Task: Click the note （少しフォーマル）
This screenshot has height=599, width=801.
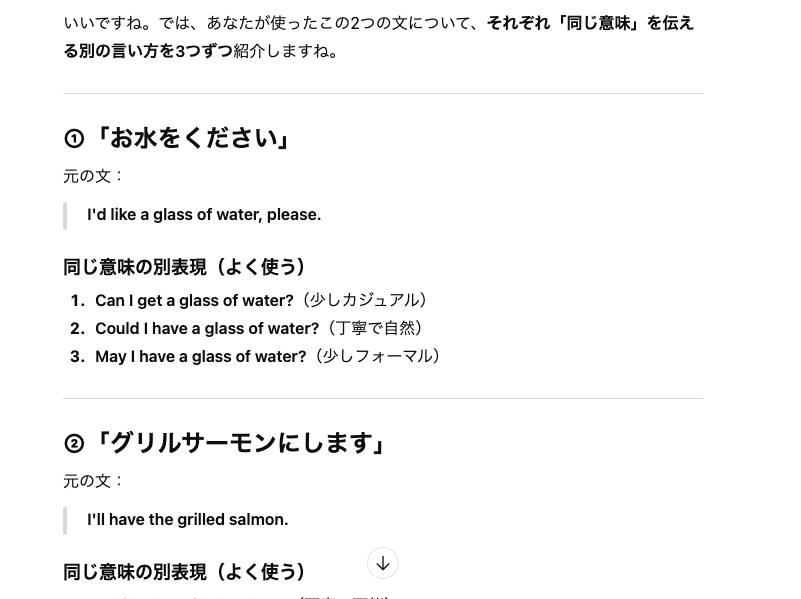Action: (378, 356)
